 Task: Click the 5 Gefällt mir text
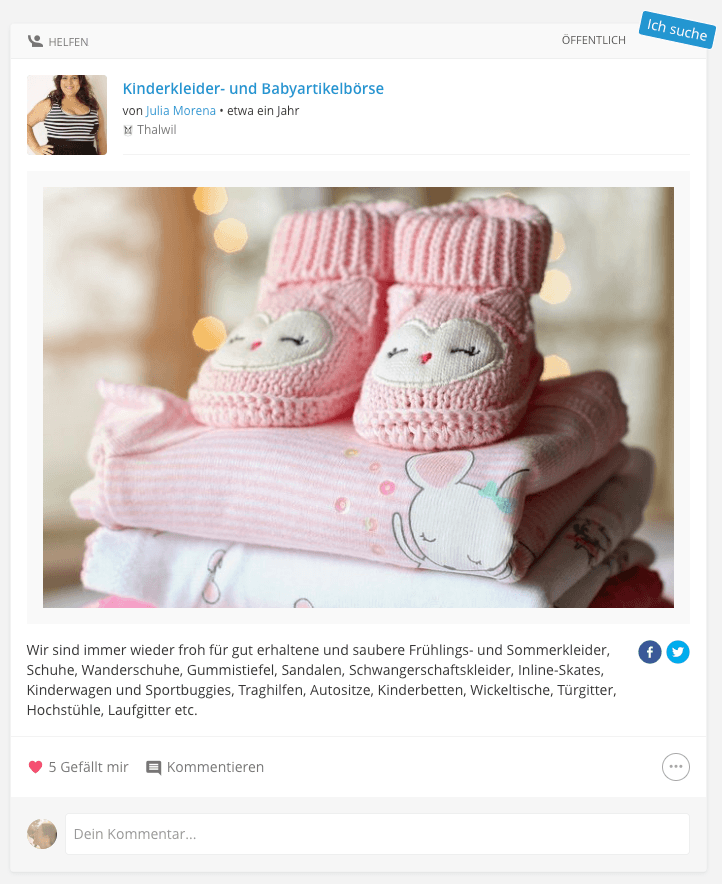[x=88, y=767]
